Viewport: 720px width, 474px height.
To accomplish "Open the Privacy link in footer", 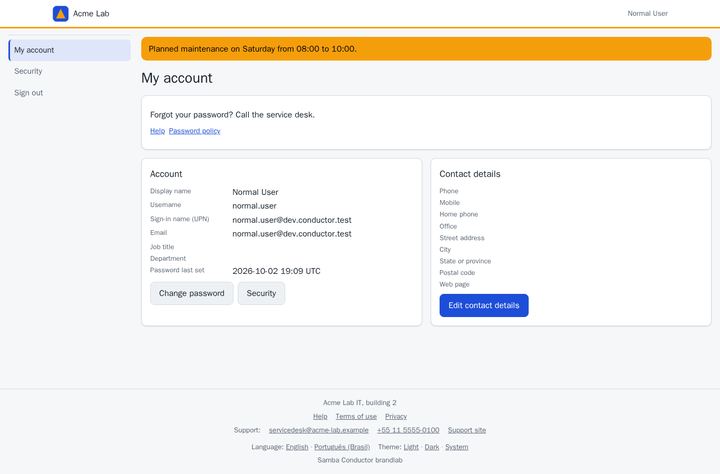I will click(x=396, y=417).
